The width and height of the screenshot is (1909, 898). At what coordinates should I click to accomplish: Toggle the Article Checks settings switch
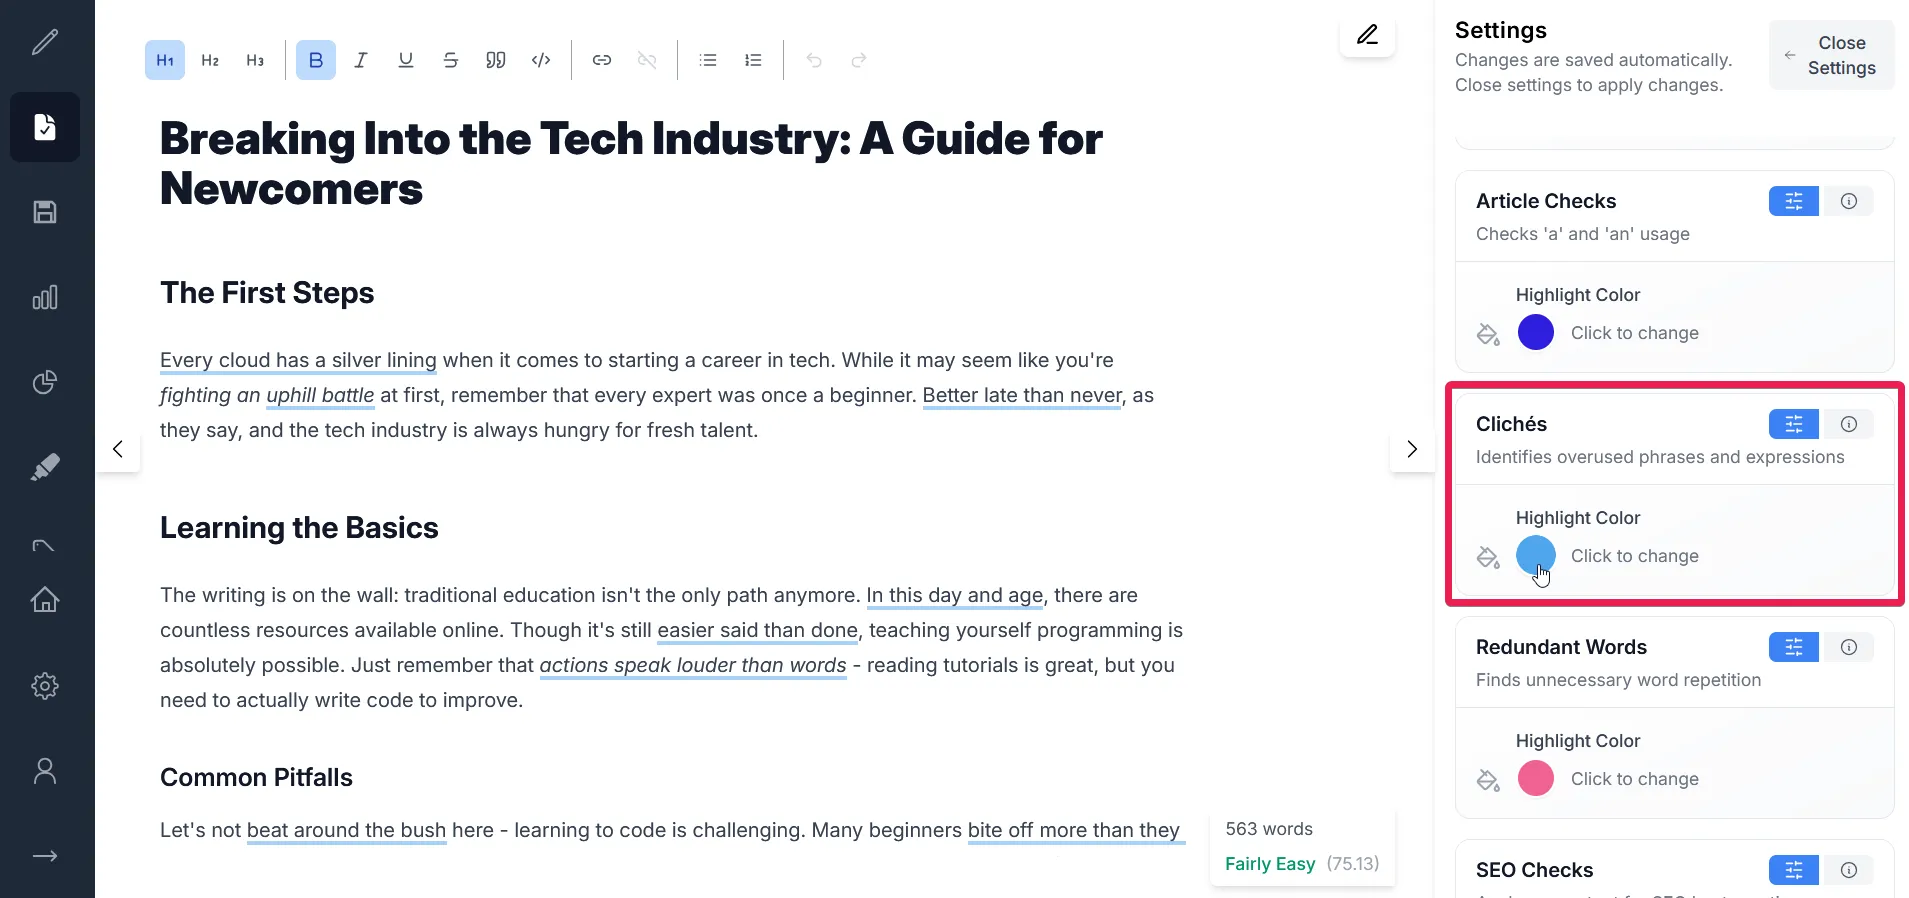(x=1793, y=201)
